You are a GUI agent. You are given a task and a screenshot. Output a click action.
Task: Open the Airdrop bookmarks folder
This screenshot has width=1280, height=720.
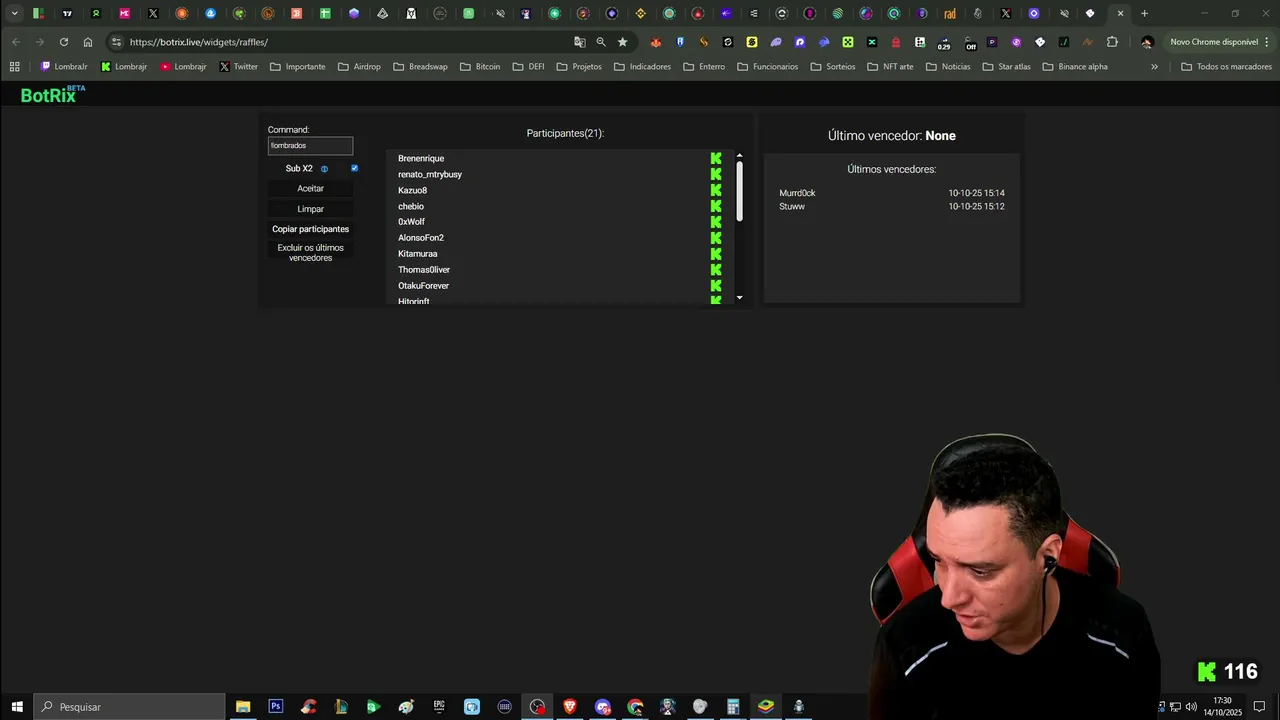pos(359,67)
